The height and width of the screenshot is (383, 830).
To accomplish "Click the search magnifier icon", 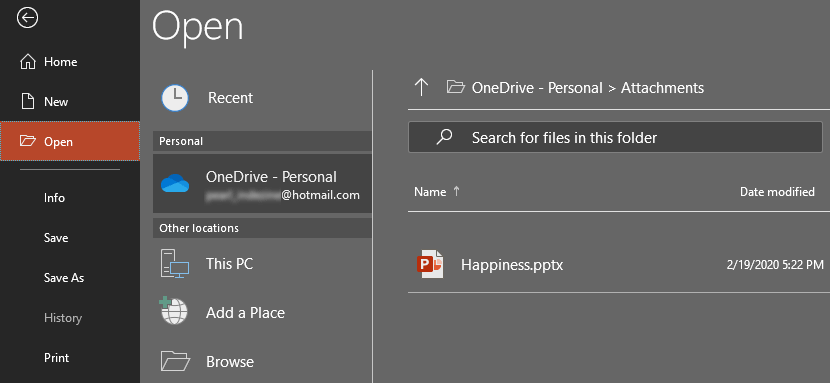I will tap(444, 138).
